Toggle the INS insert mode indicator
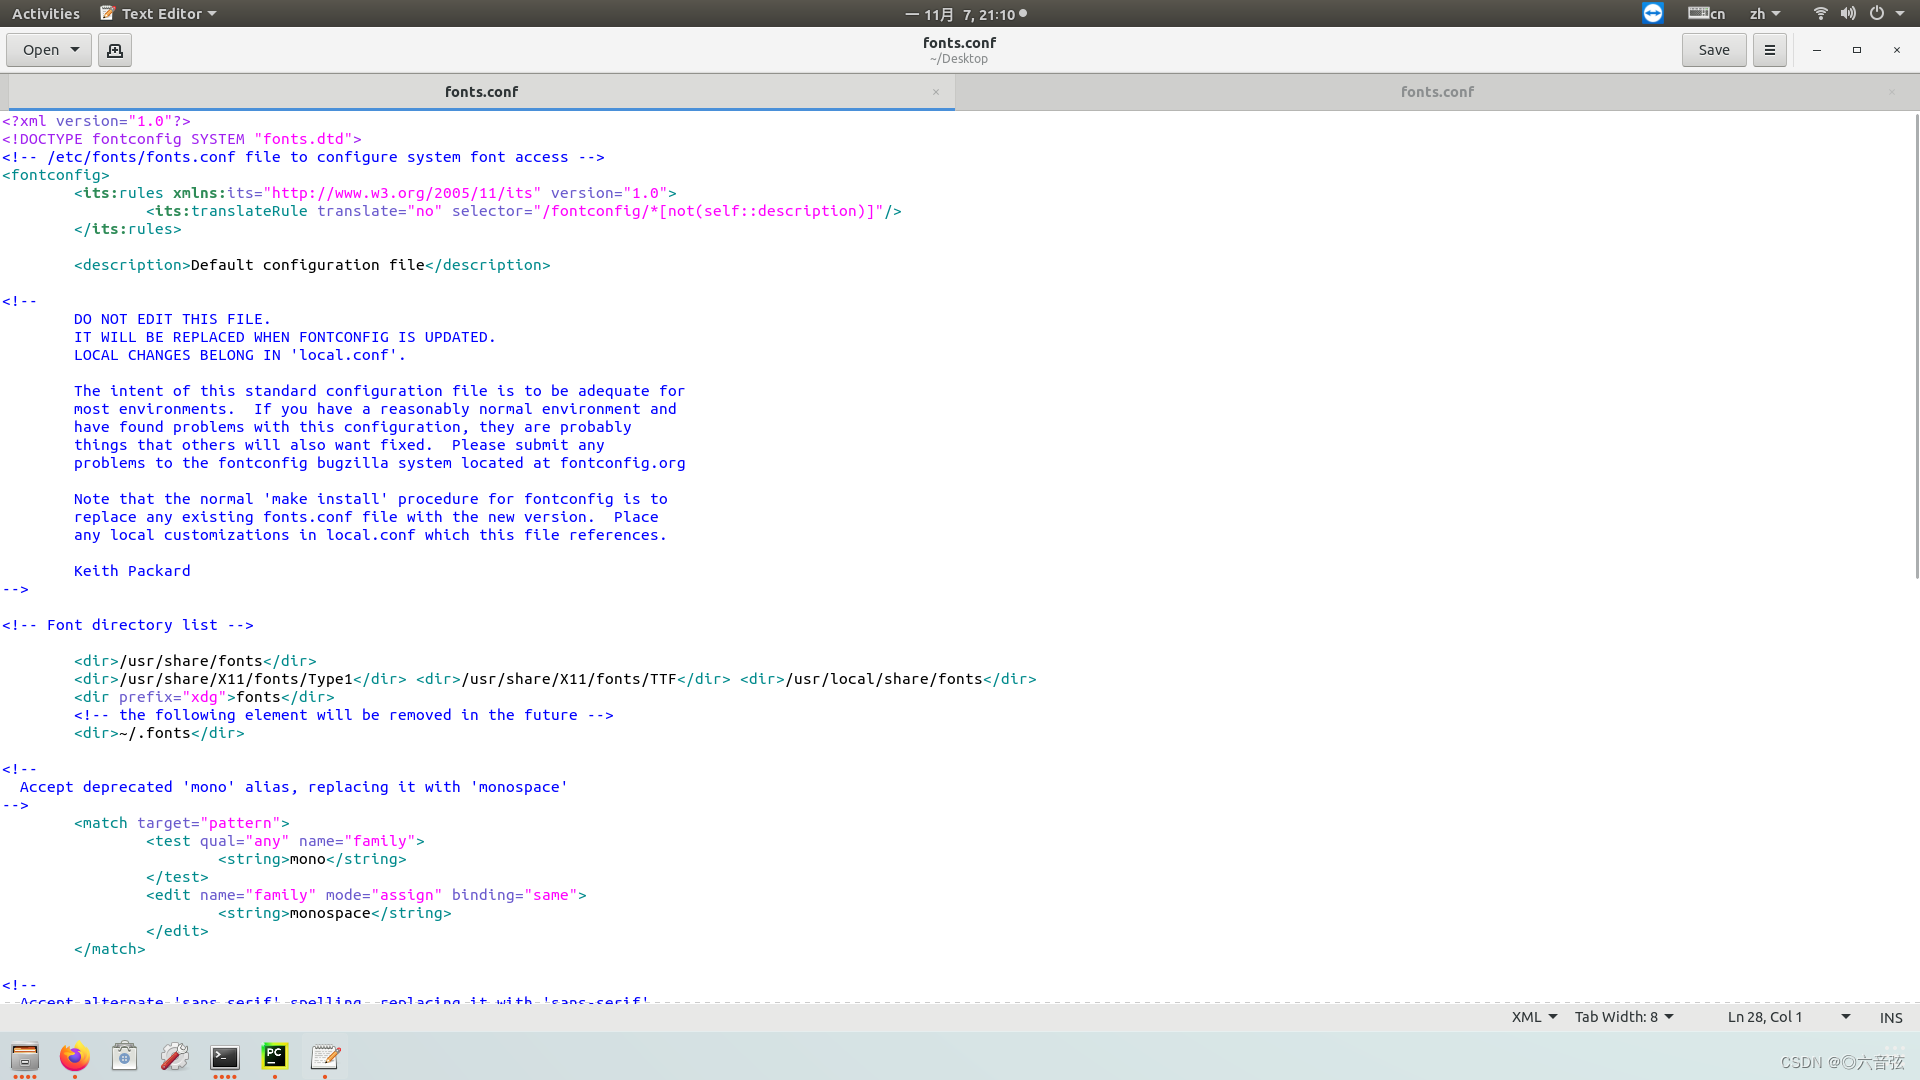The height and width of the screenshot is (1080, 1920). click(1891, 1017)
